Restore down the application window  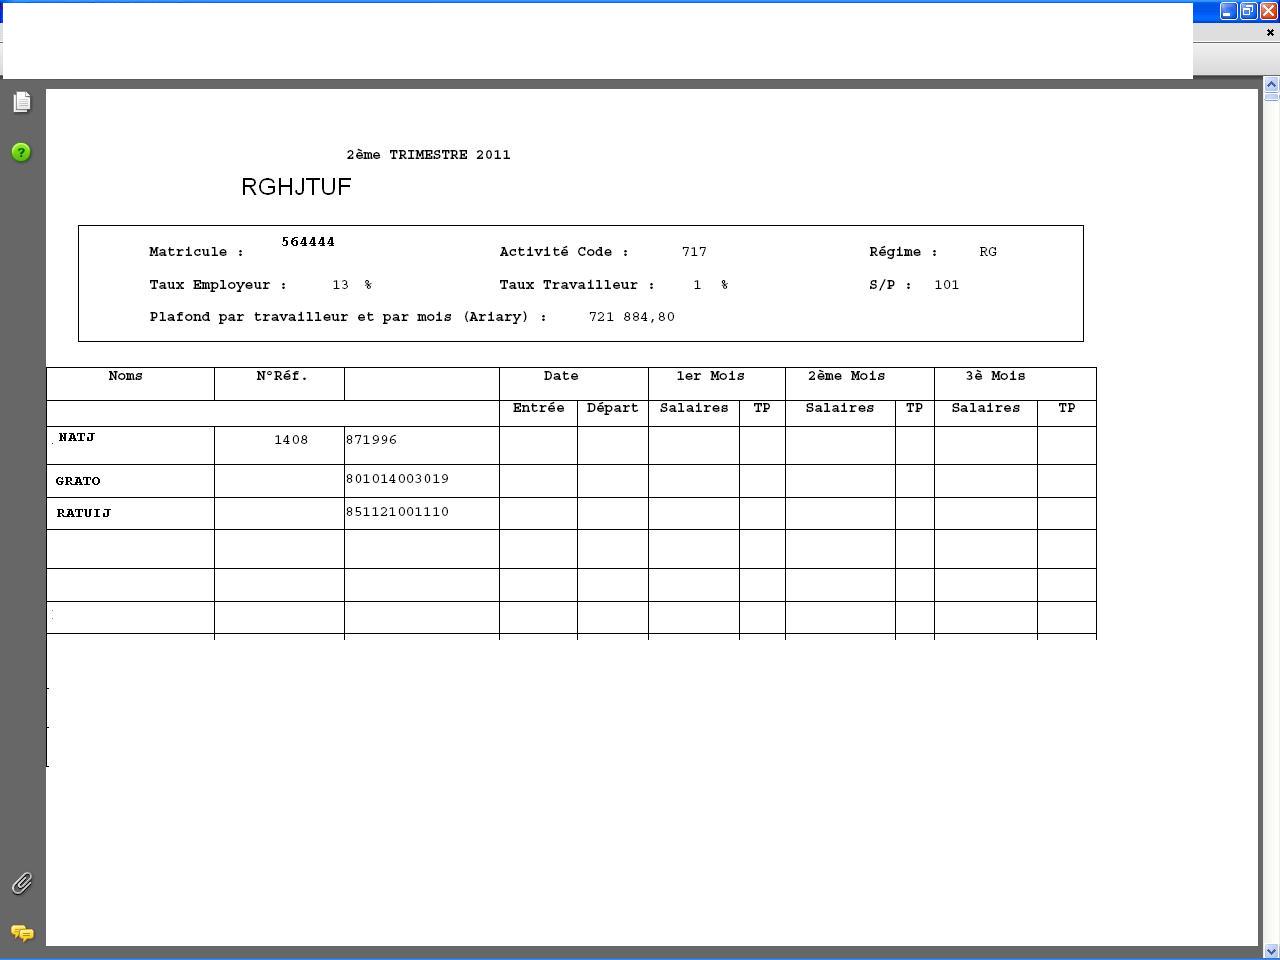(1248, 11)
